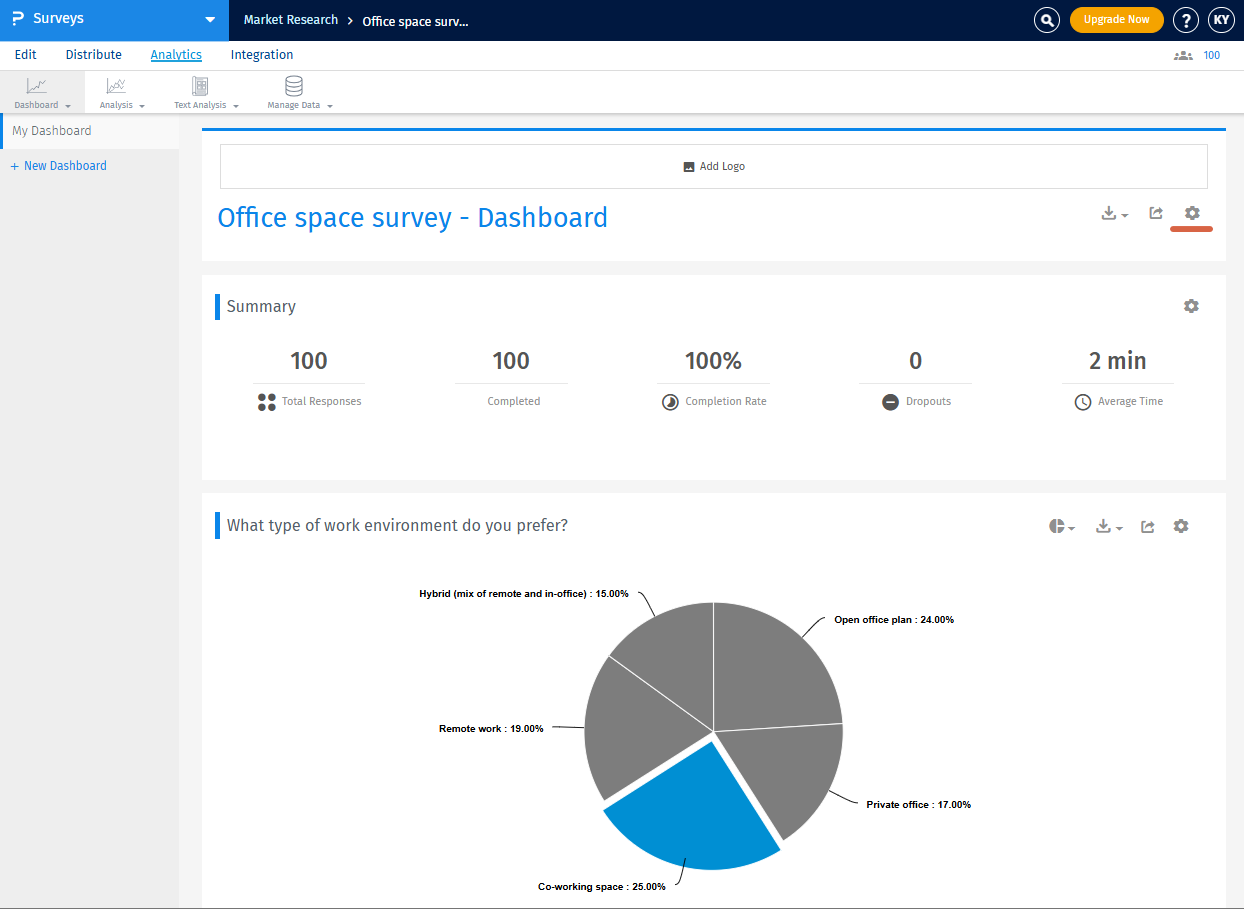Select the Text Analysis icon

click(x=199, y=87)
